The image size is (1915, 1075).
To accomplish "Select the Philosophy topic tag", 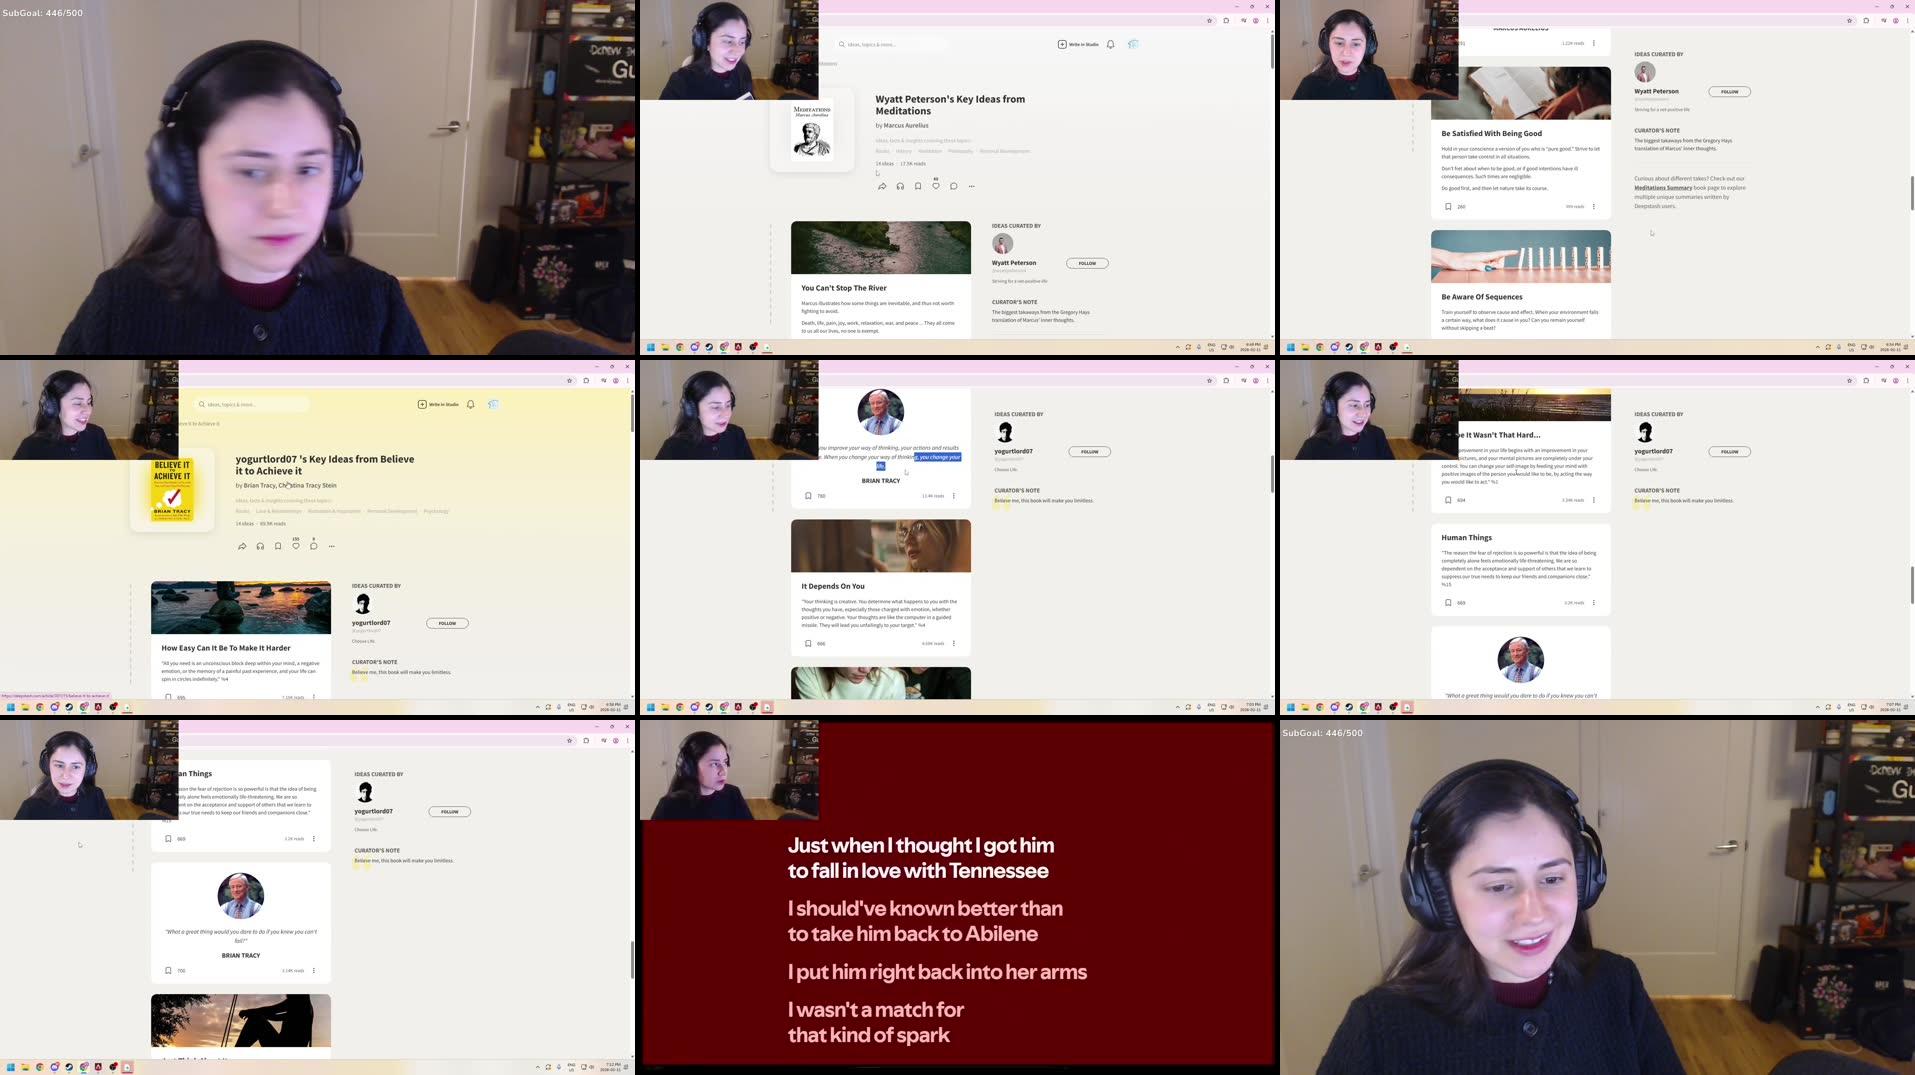I will [x=960, y=151].
